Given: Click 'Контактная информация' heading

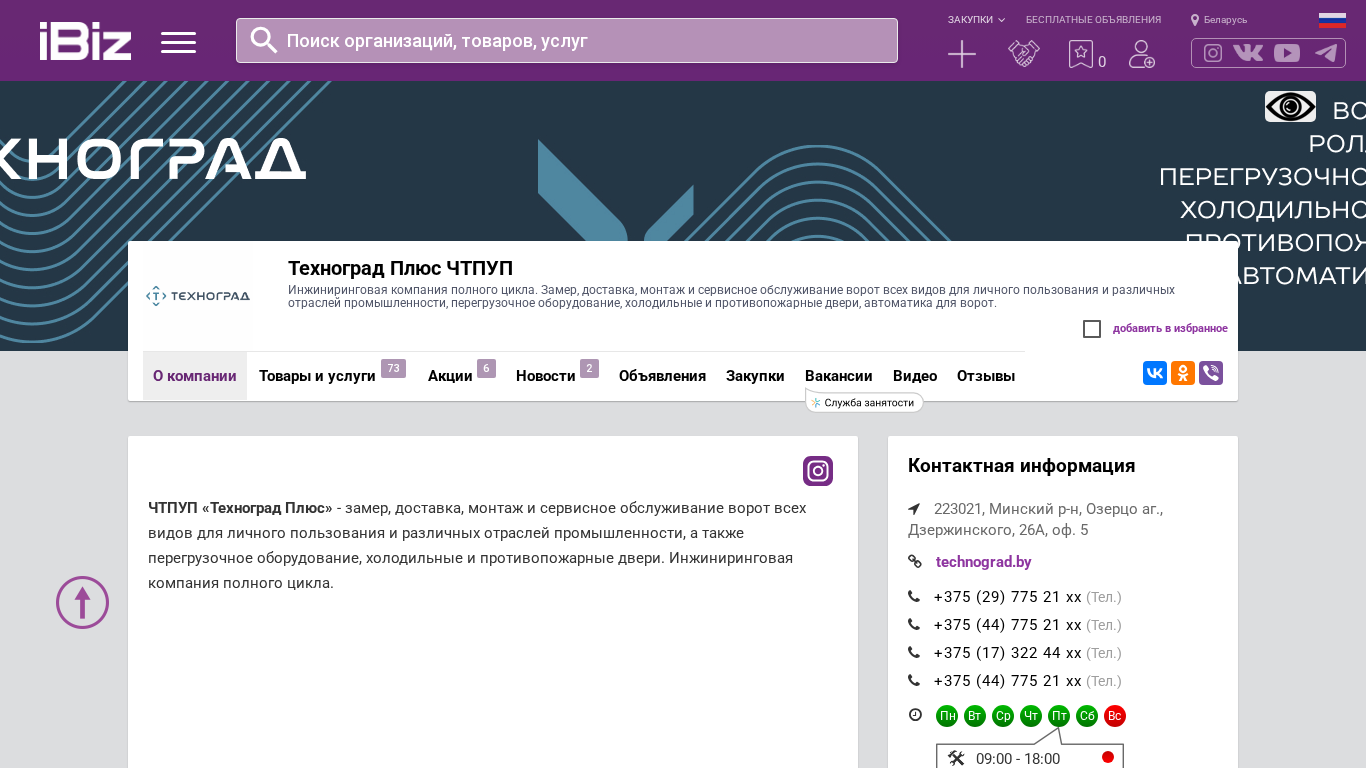Looking at the screenshot, I should [1021, 466].
